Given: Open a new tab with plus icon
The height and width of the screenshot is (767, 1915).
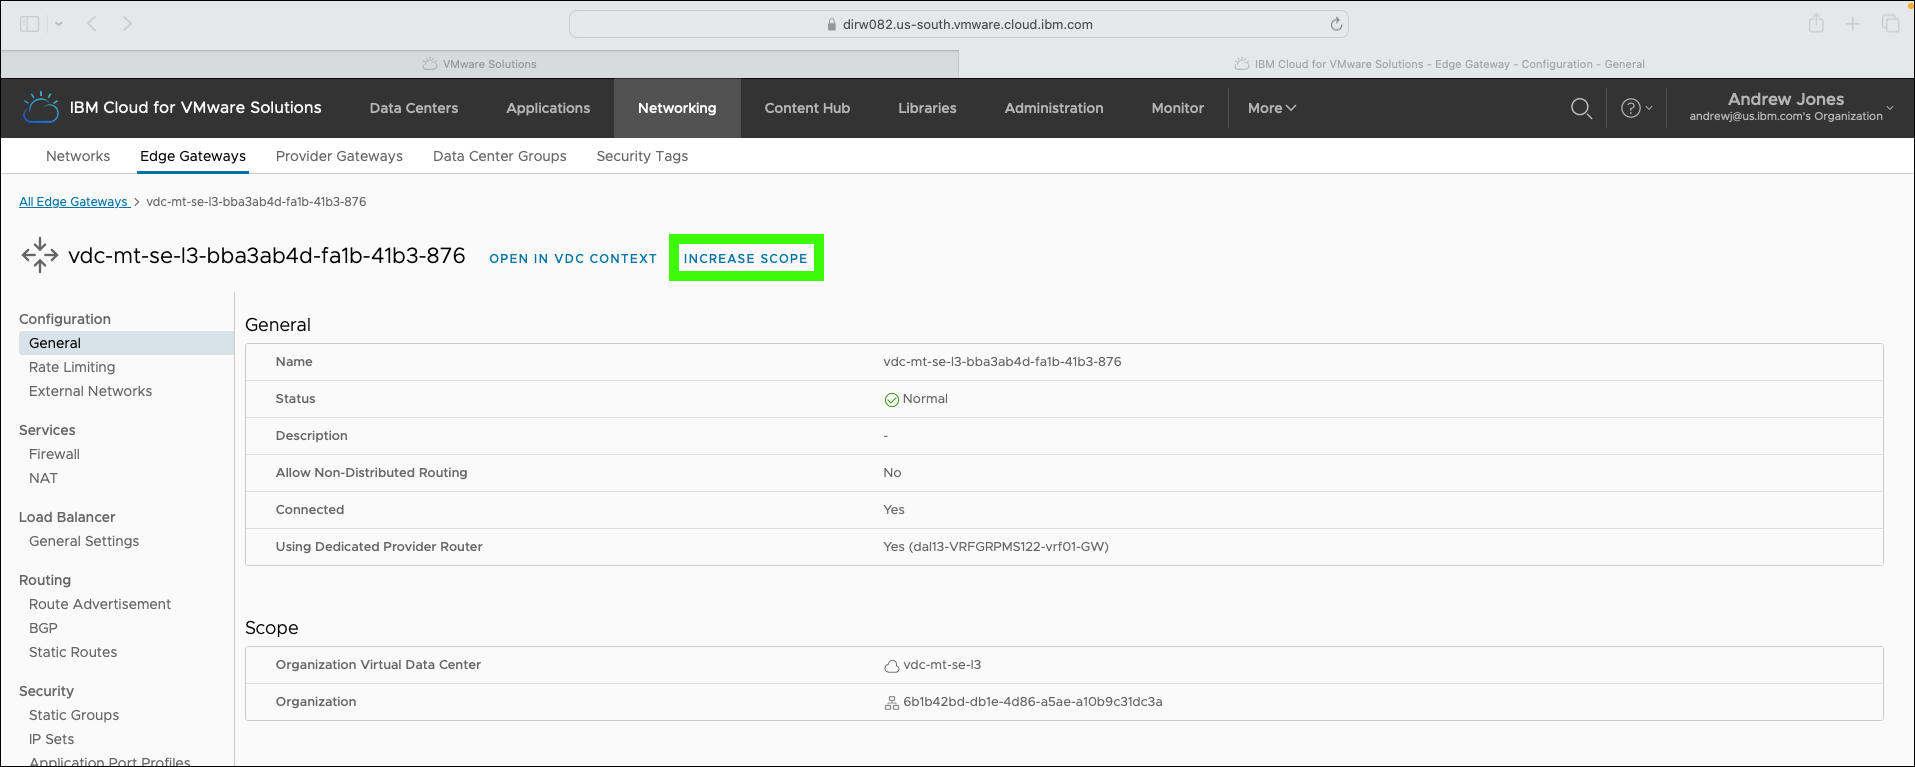Looking at the screenshot, I should 1853,24.
